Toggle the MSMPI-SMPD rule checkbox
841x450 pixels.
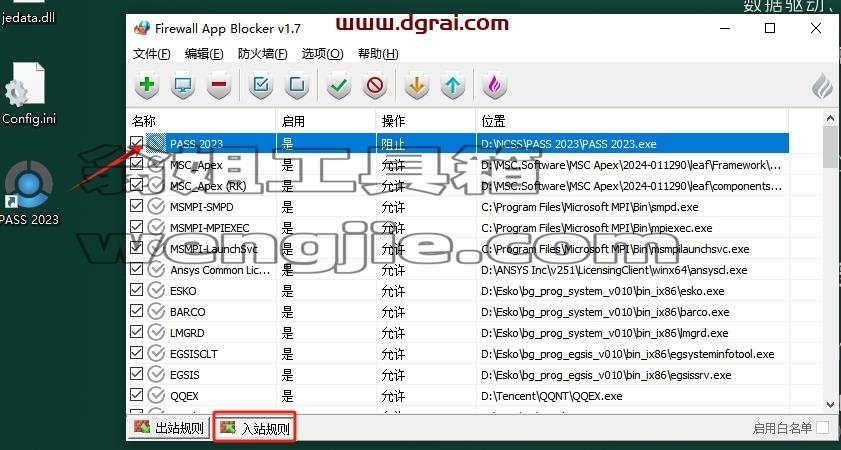coord(137,206)
